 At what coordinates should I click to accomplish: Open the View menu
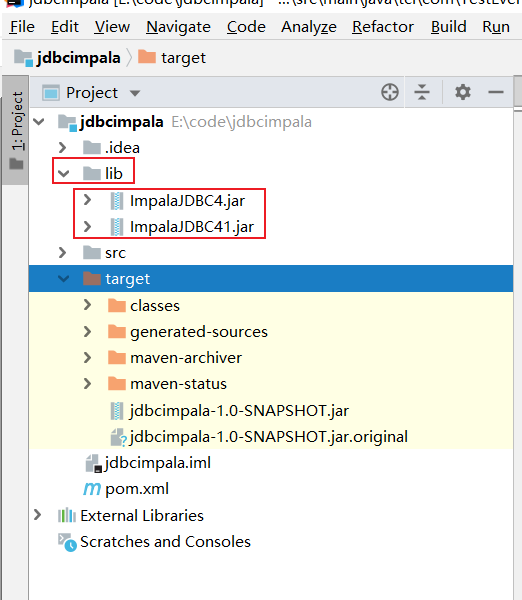click(112, 27)
